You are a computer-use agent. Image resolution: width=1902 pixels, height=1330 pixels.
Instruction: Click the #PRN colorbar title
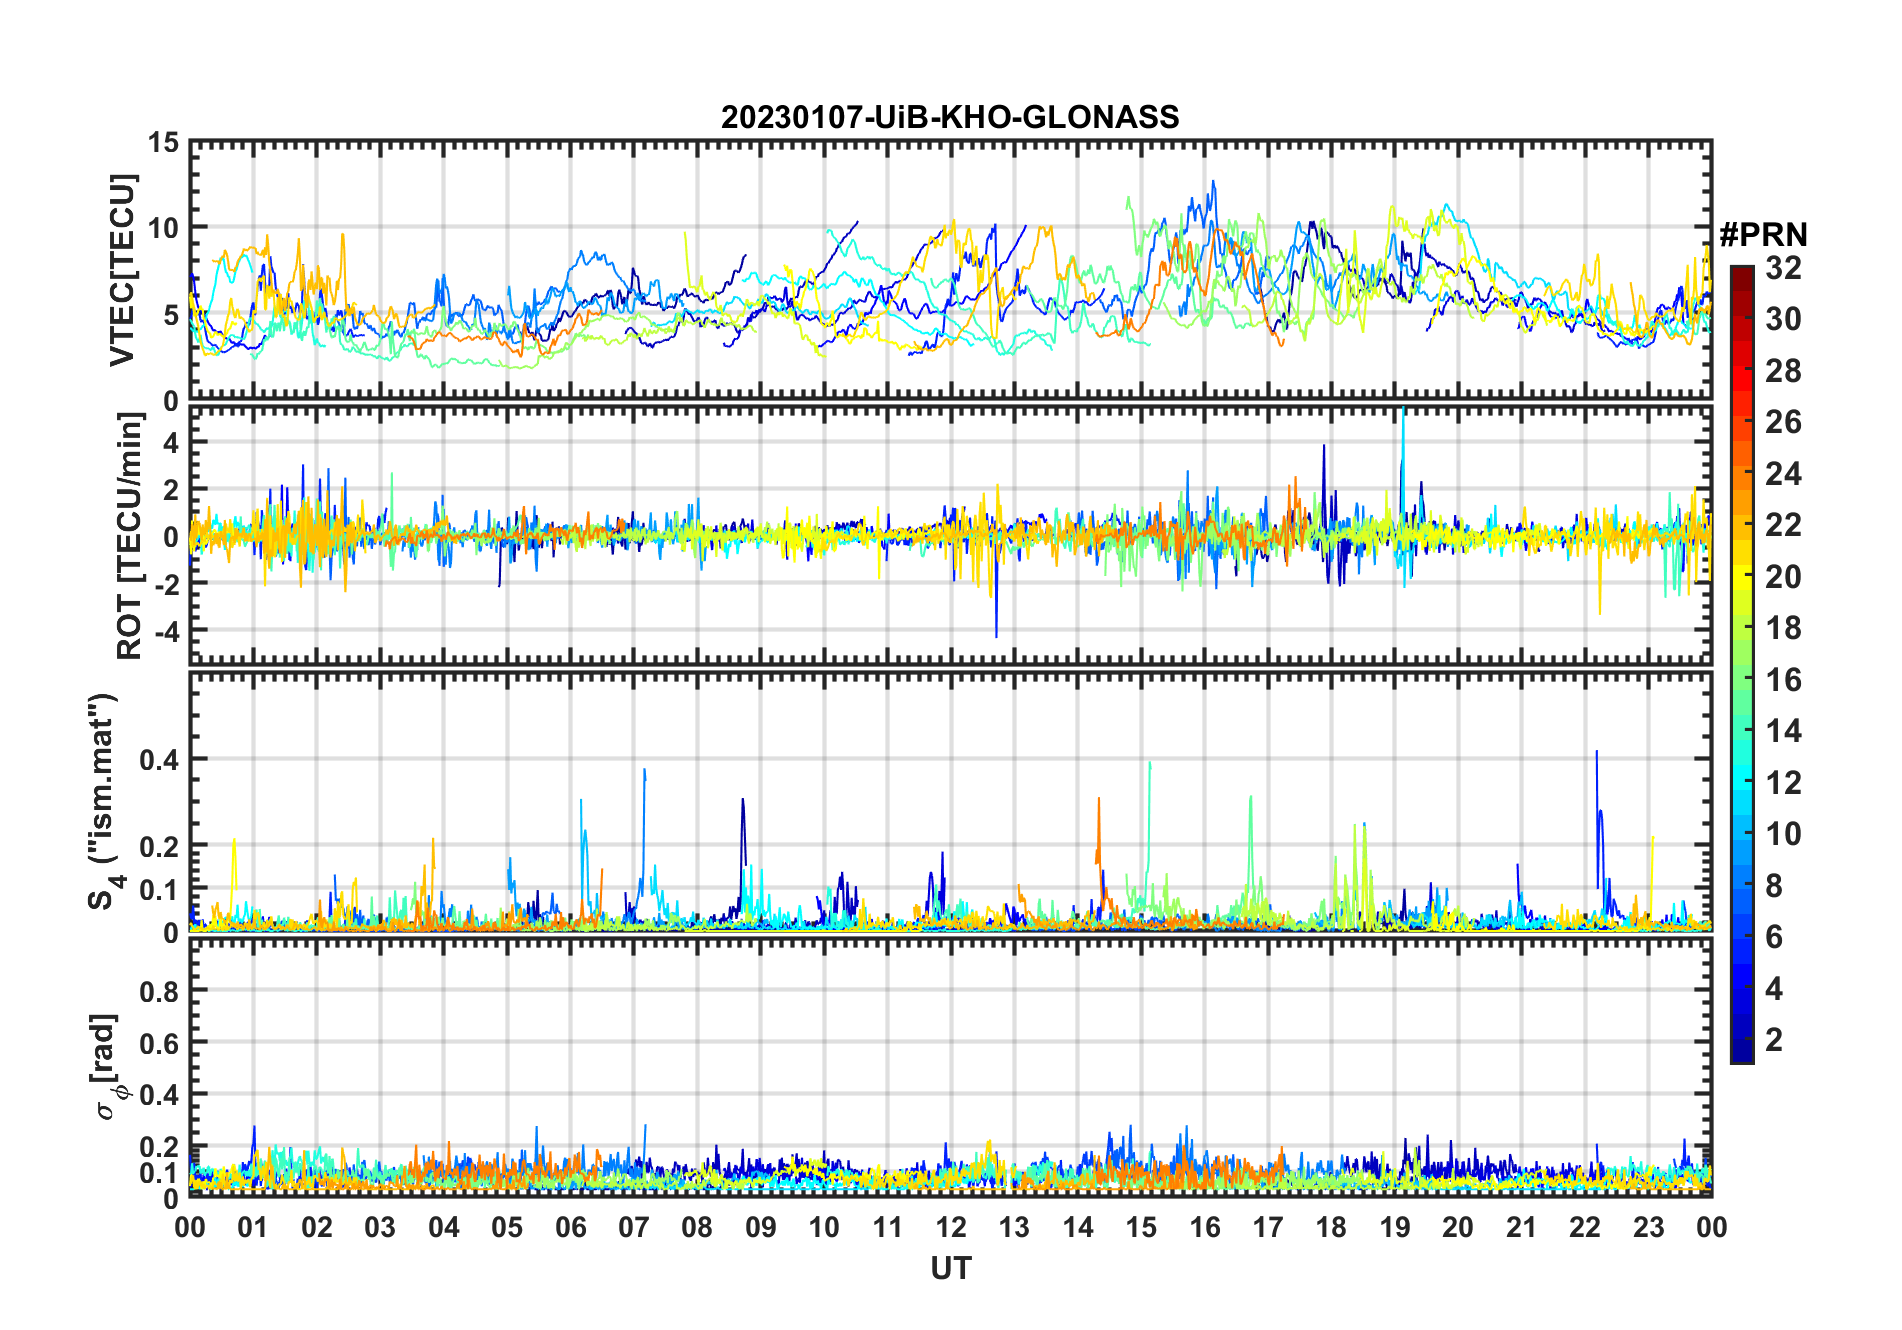tap(1763, 235)
